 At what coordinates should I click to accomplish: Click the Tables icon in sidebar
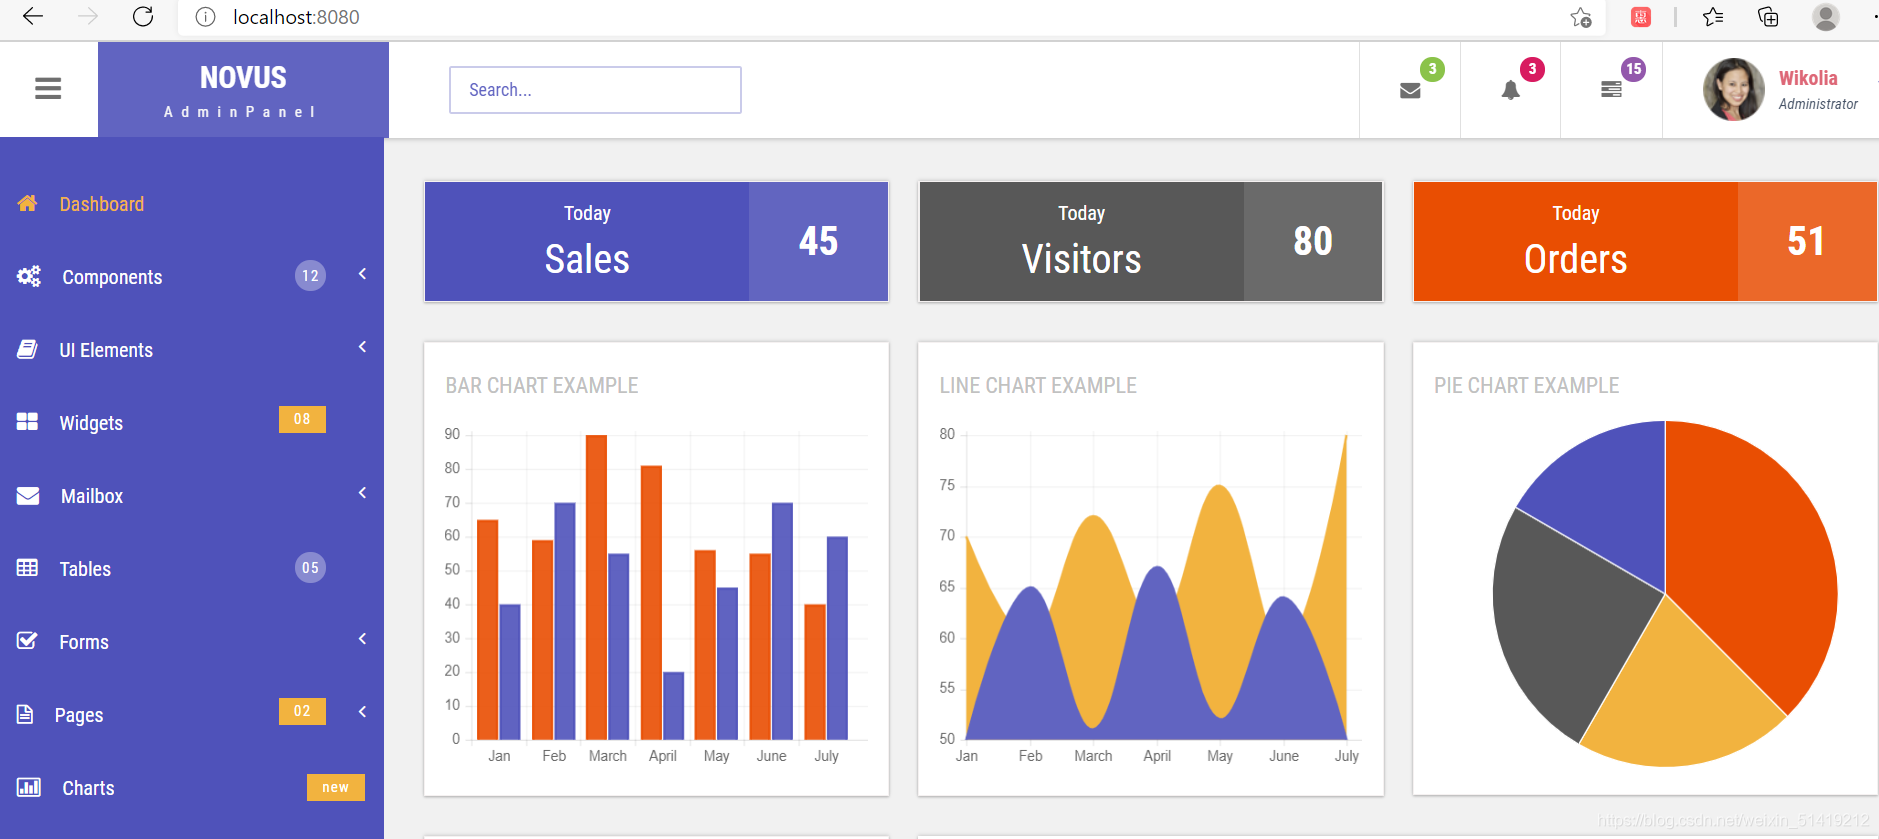pos(27,568)
